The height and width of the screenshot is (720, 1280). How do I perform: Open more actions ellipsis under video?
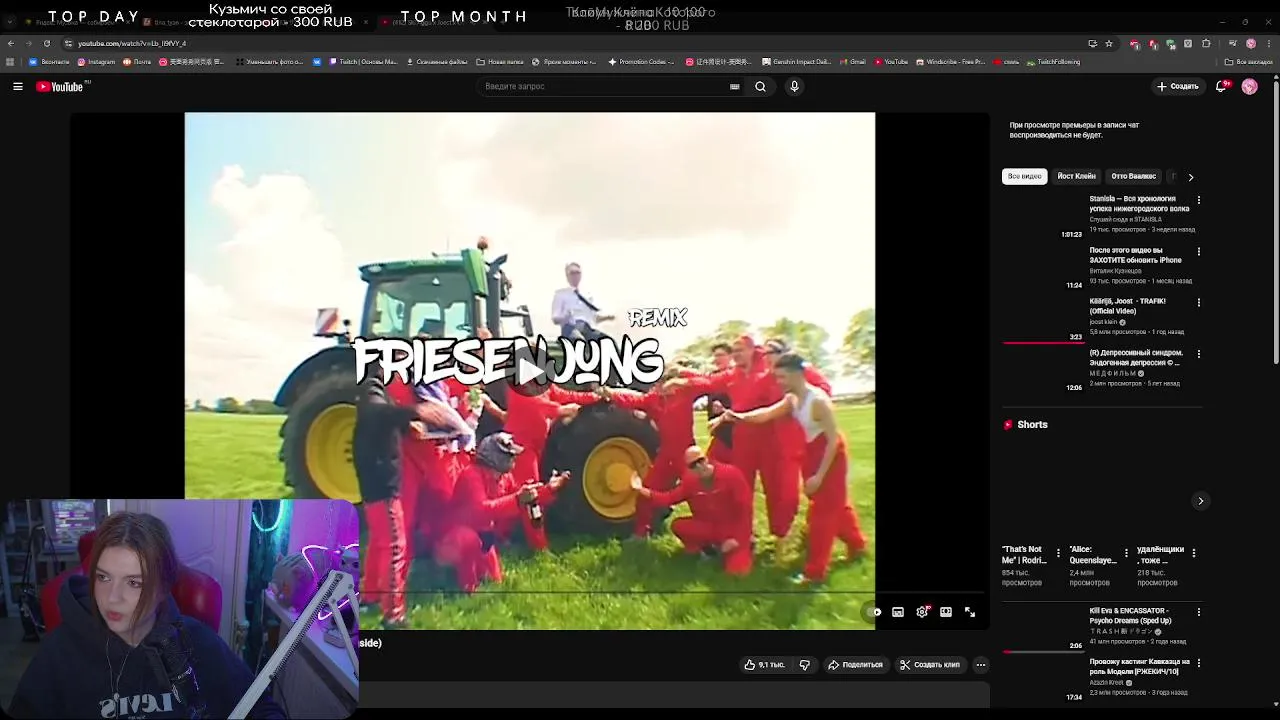click(x=981, y=665)
